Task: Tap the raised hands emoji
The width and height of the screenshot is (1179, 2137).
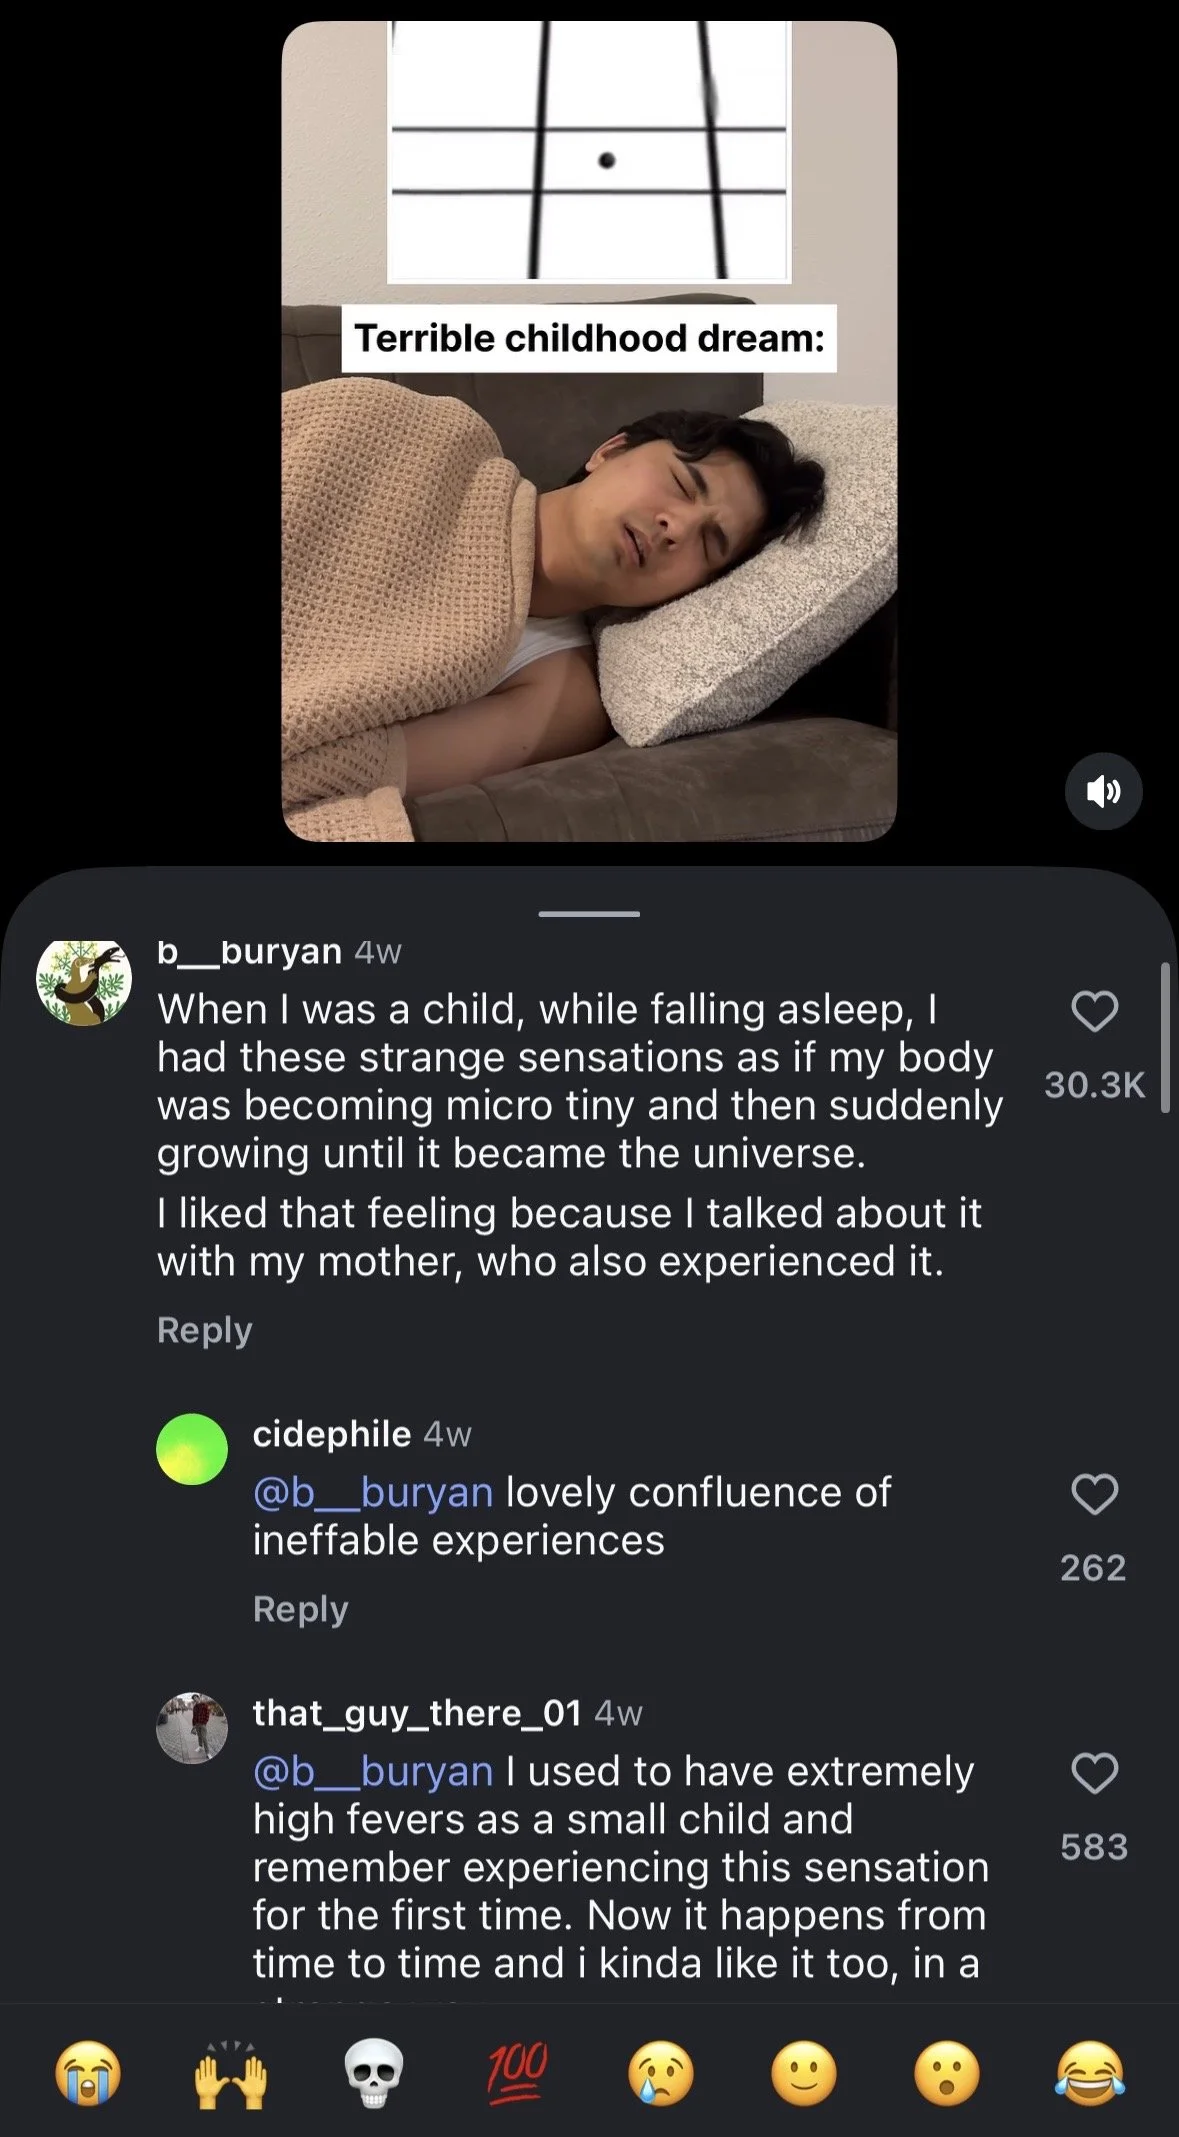Action: (231, 2073)
